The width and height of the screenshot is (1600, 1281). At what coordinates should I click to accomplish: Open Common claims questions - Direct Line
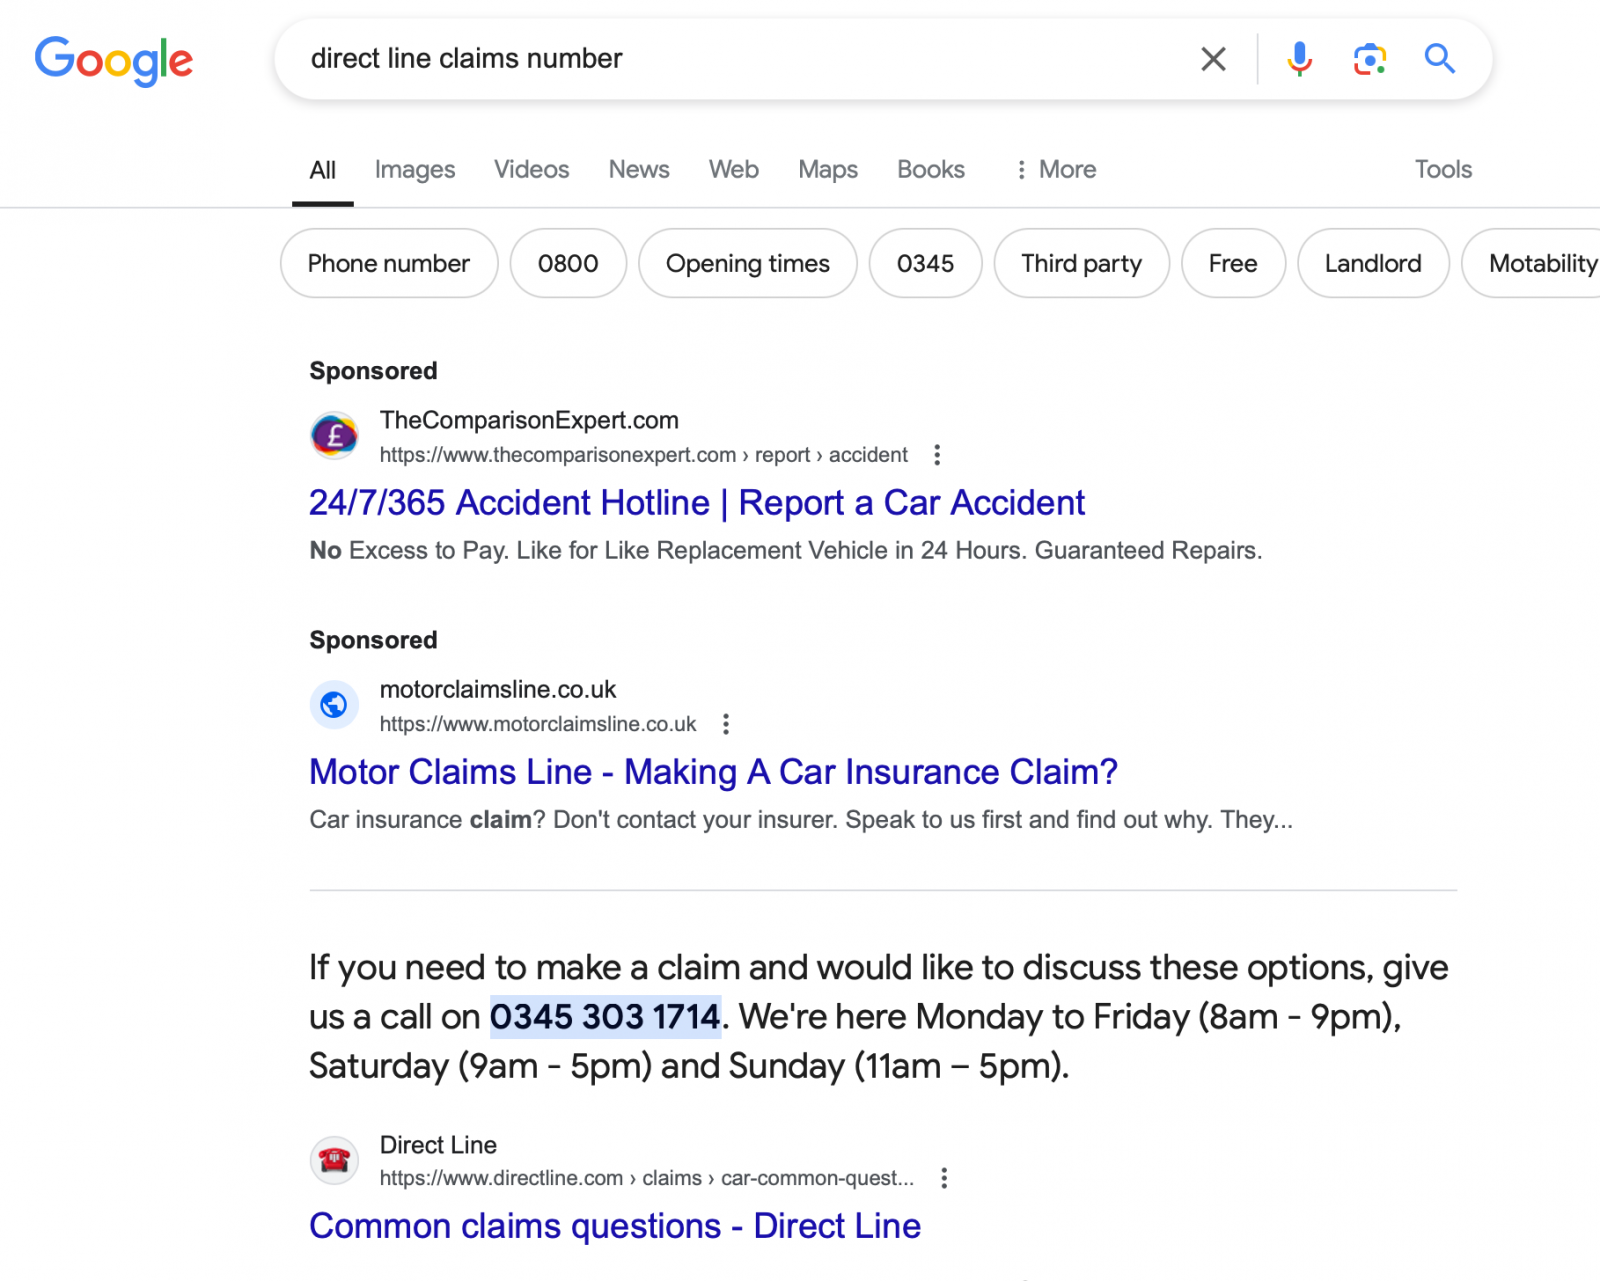point(615,1226)
